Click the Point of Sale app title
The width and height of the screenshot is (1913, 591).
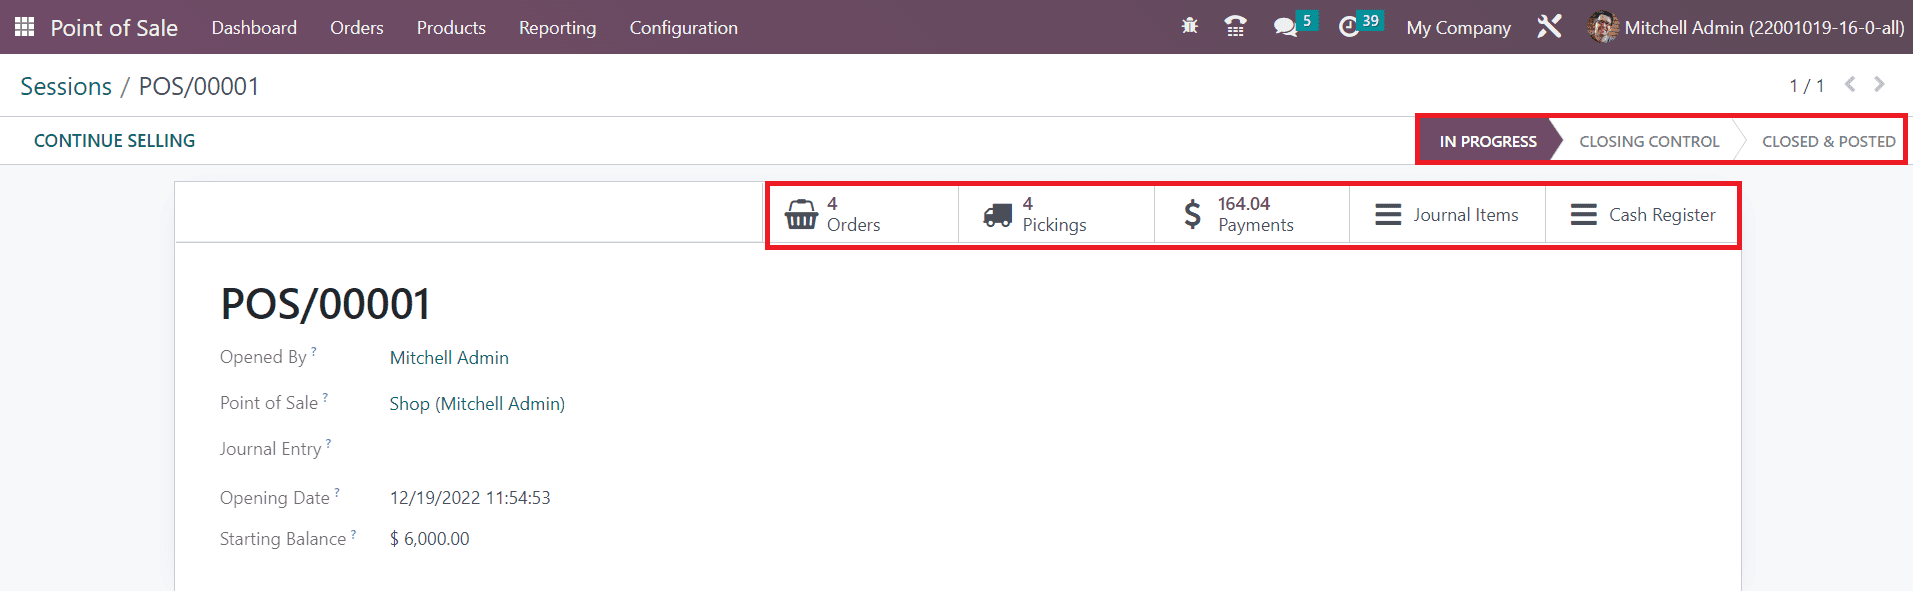point(114,28)
